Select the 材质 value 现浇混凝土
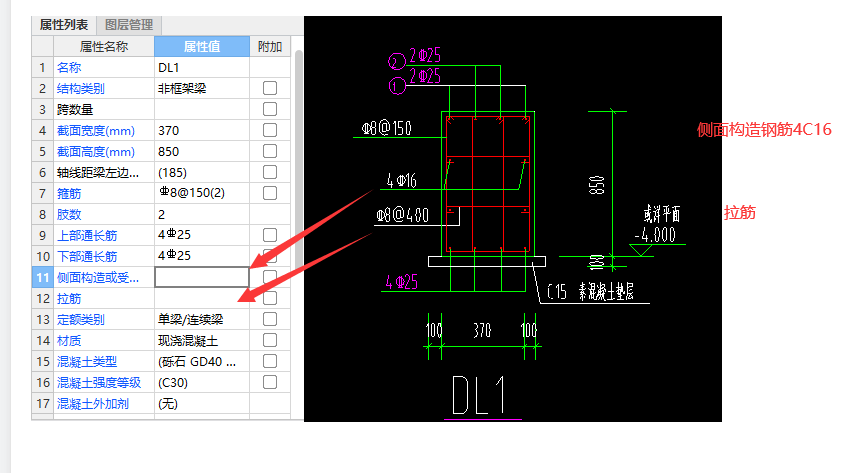Viewport: 852px width, 473px height. (x=188, y=341)
